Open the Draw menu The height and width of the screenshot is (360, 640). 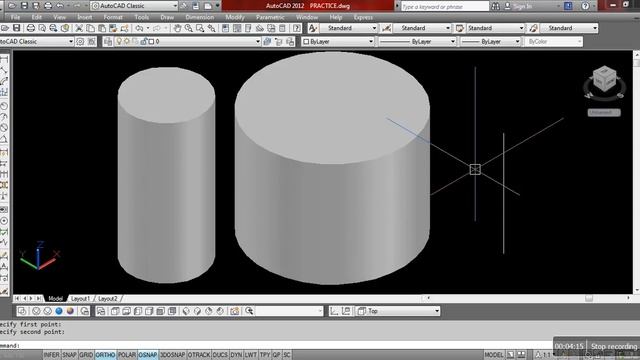tap(167, 17)
